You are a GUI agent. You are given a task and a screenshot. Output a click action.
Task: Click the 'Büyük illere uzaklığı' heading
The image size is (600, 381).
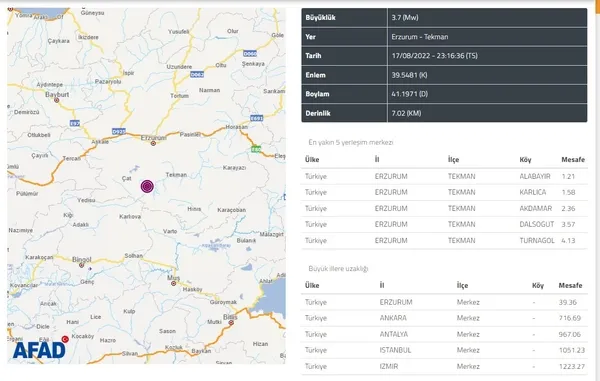coord(338,269)
